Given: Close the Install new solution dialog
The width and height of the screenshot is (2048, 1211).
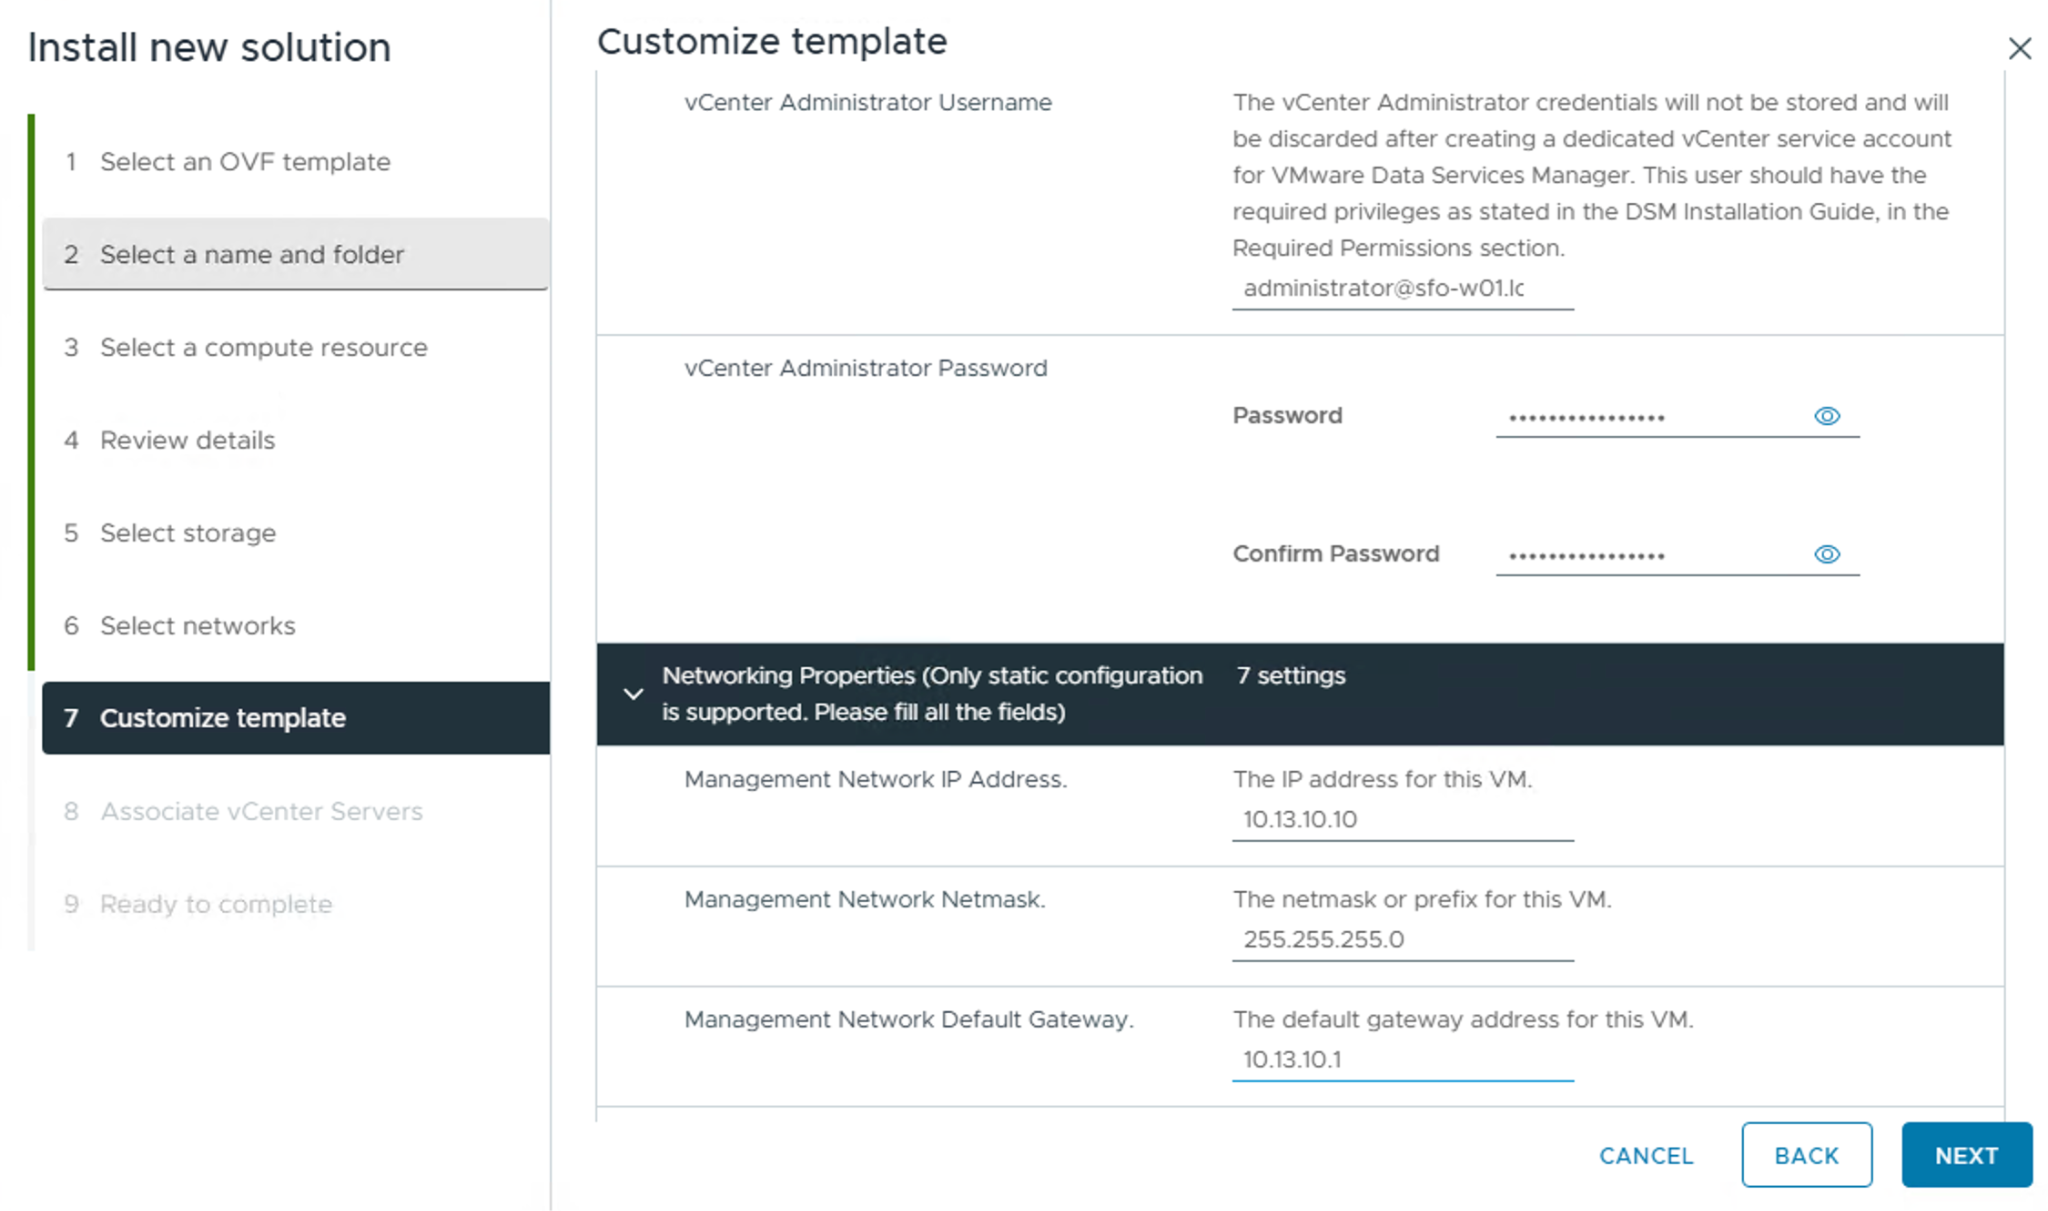Looking at the screenshot, I should (x=2019, y=48).
